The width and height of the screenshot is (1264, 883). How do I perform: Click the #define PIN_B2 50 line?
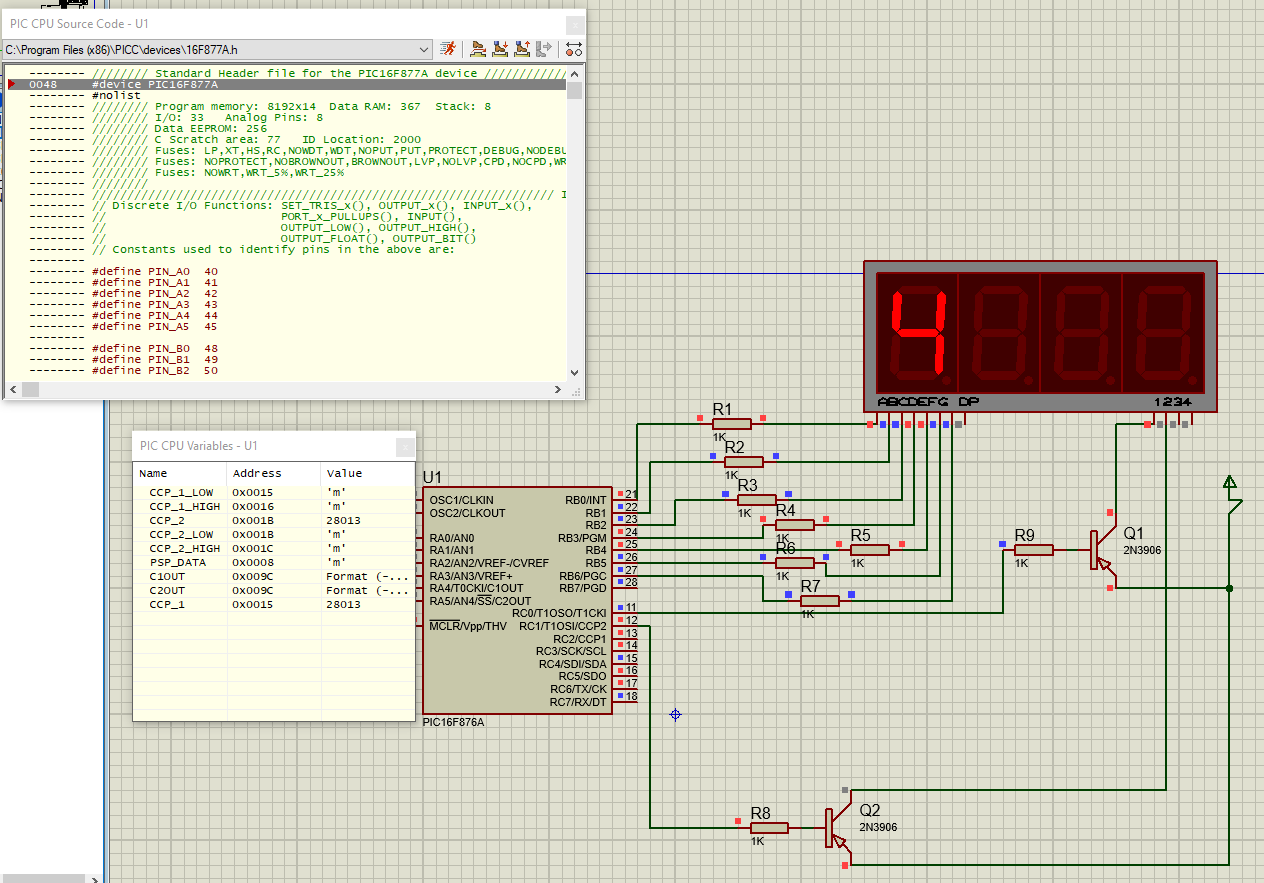click(x=155, y=370)
